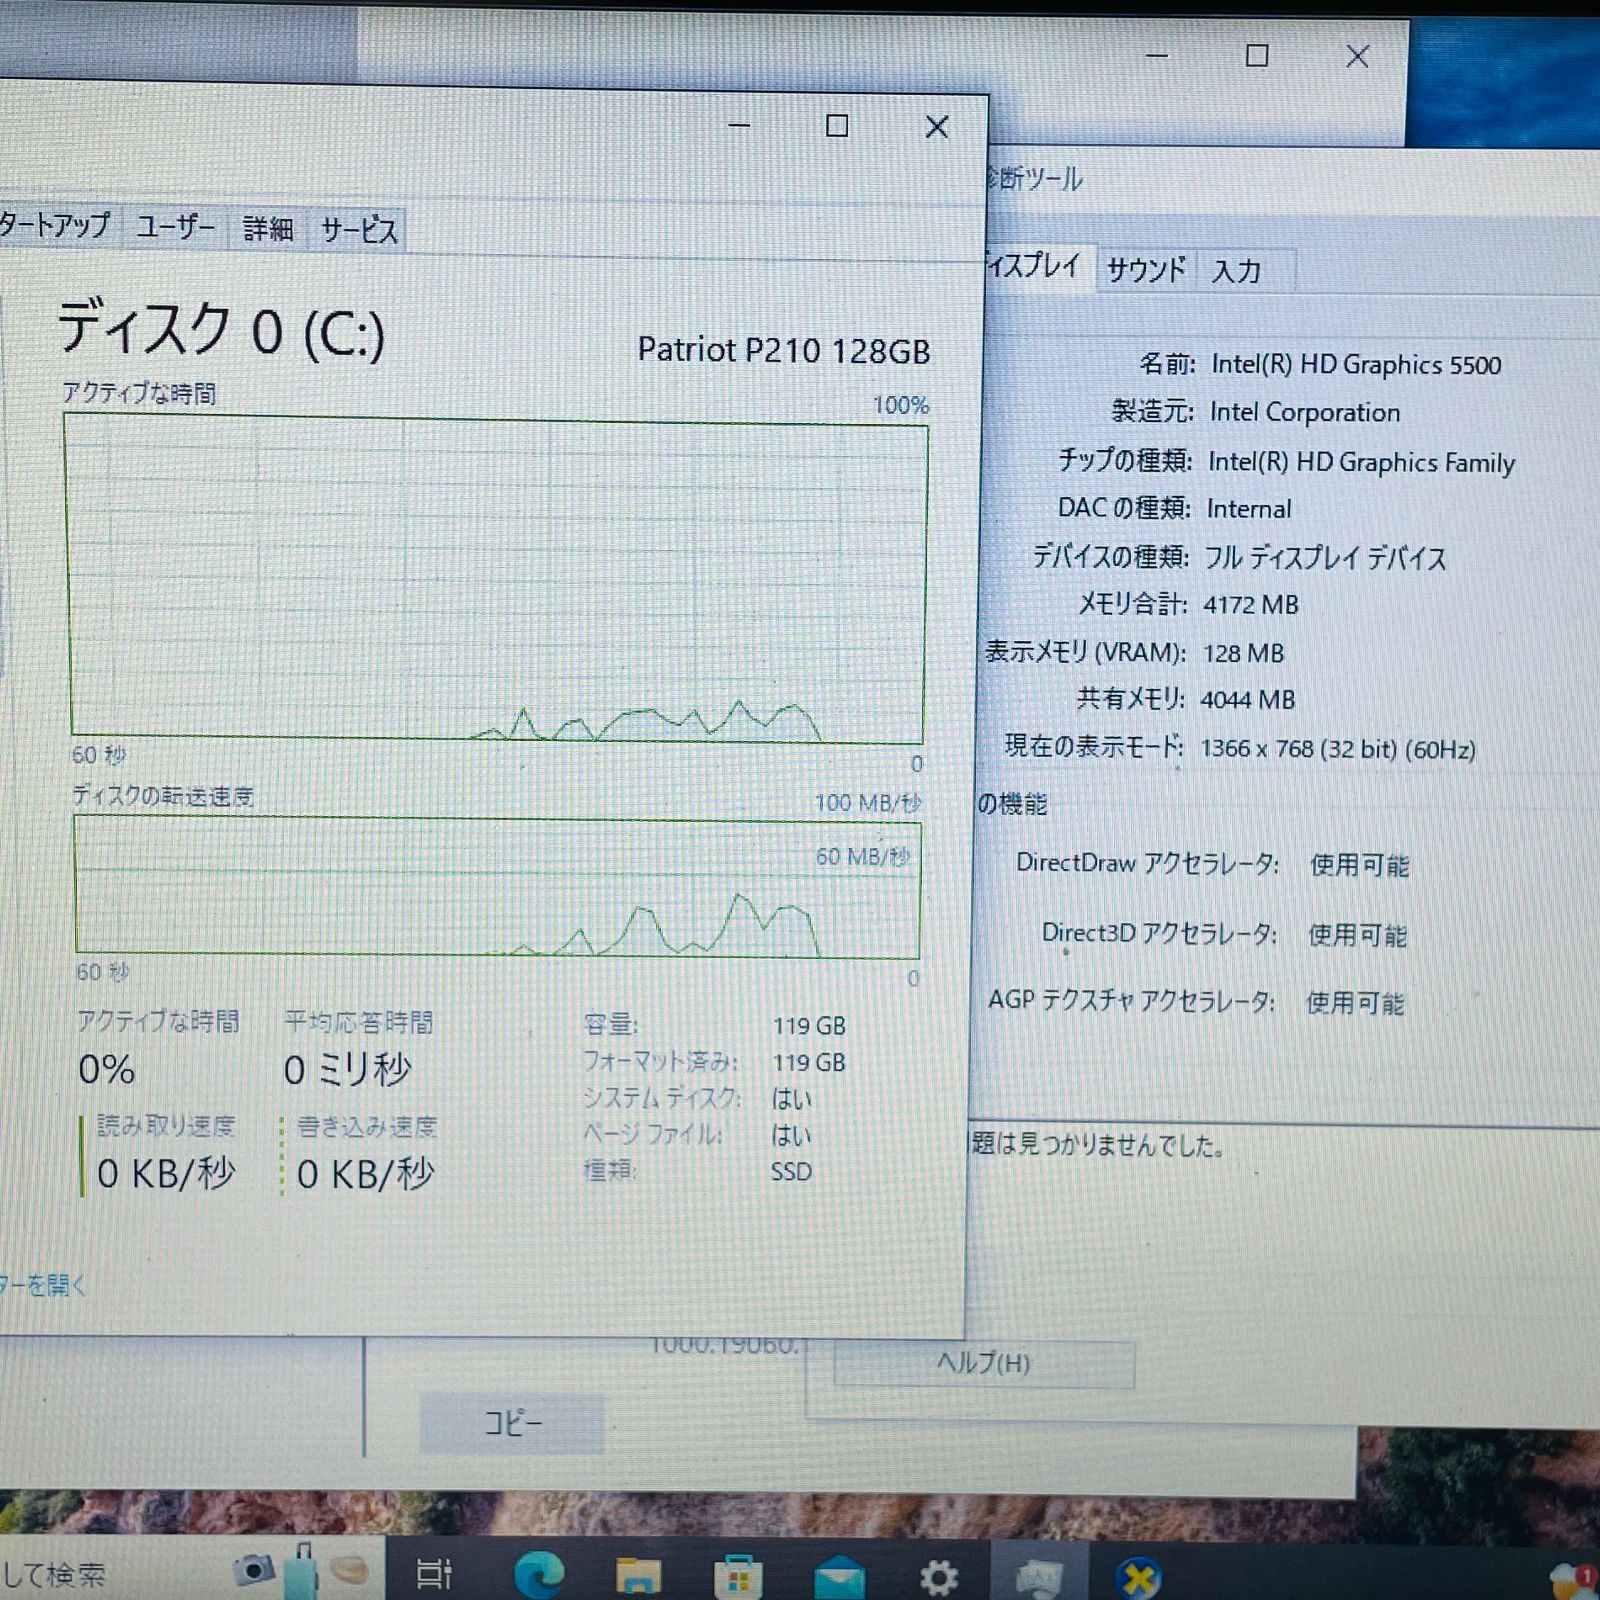Click the 'Internal' DAC type value

pyautogui.click(x=1249, y=509)
